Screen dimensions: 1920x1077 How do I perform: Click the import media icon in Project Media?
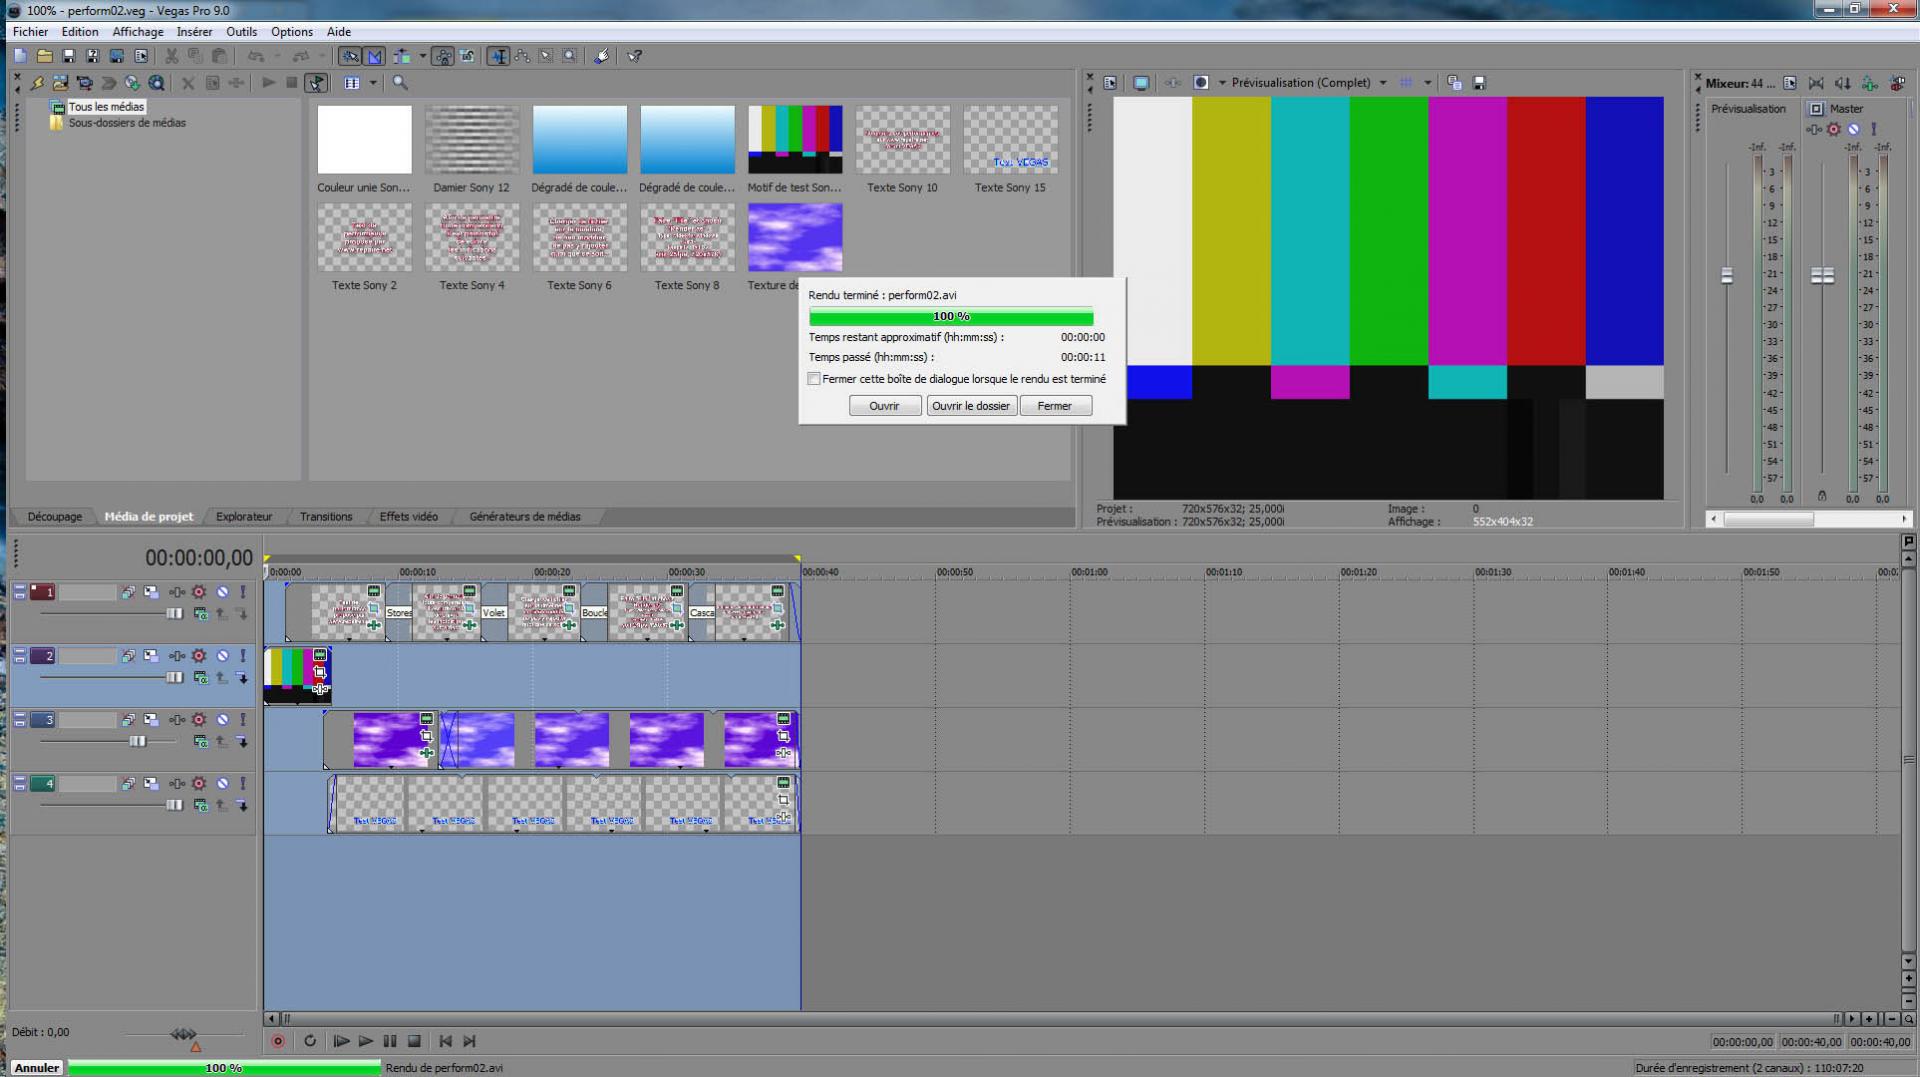click(x=60, y=83)
